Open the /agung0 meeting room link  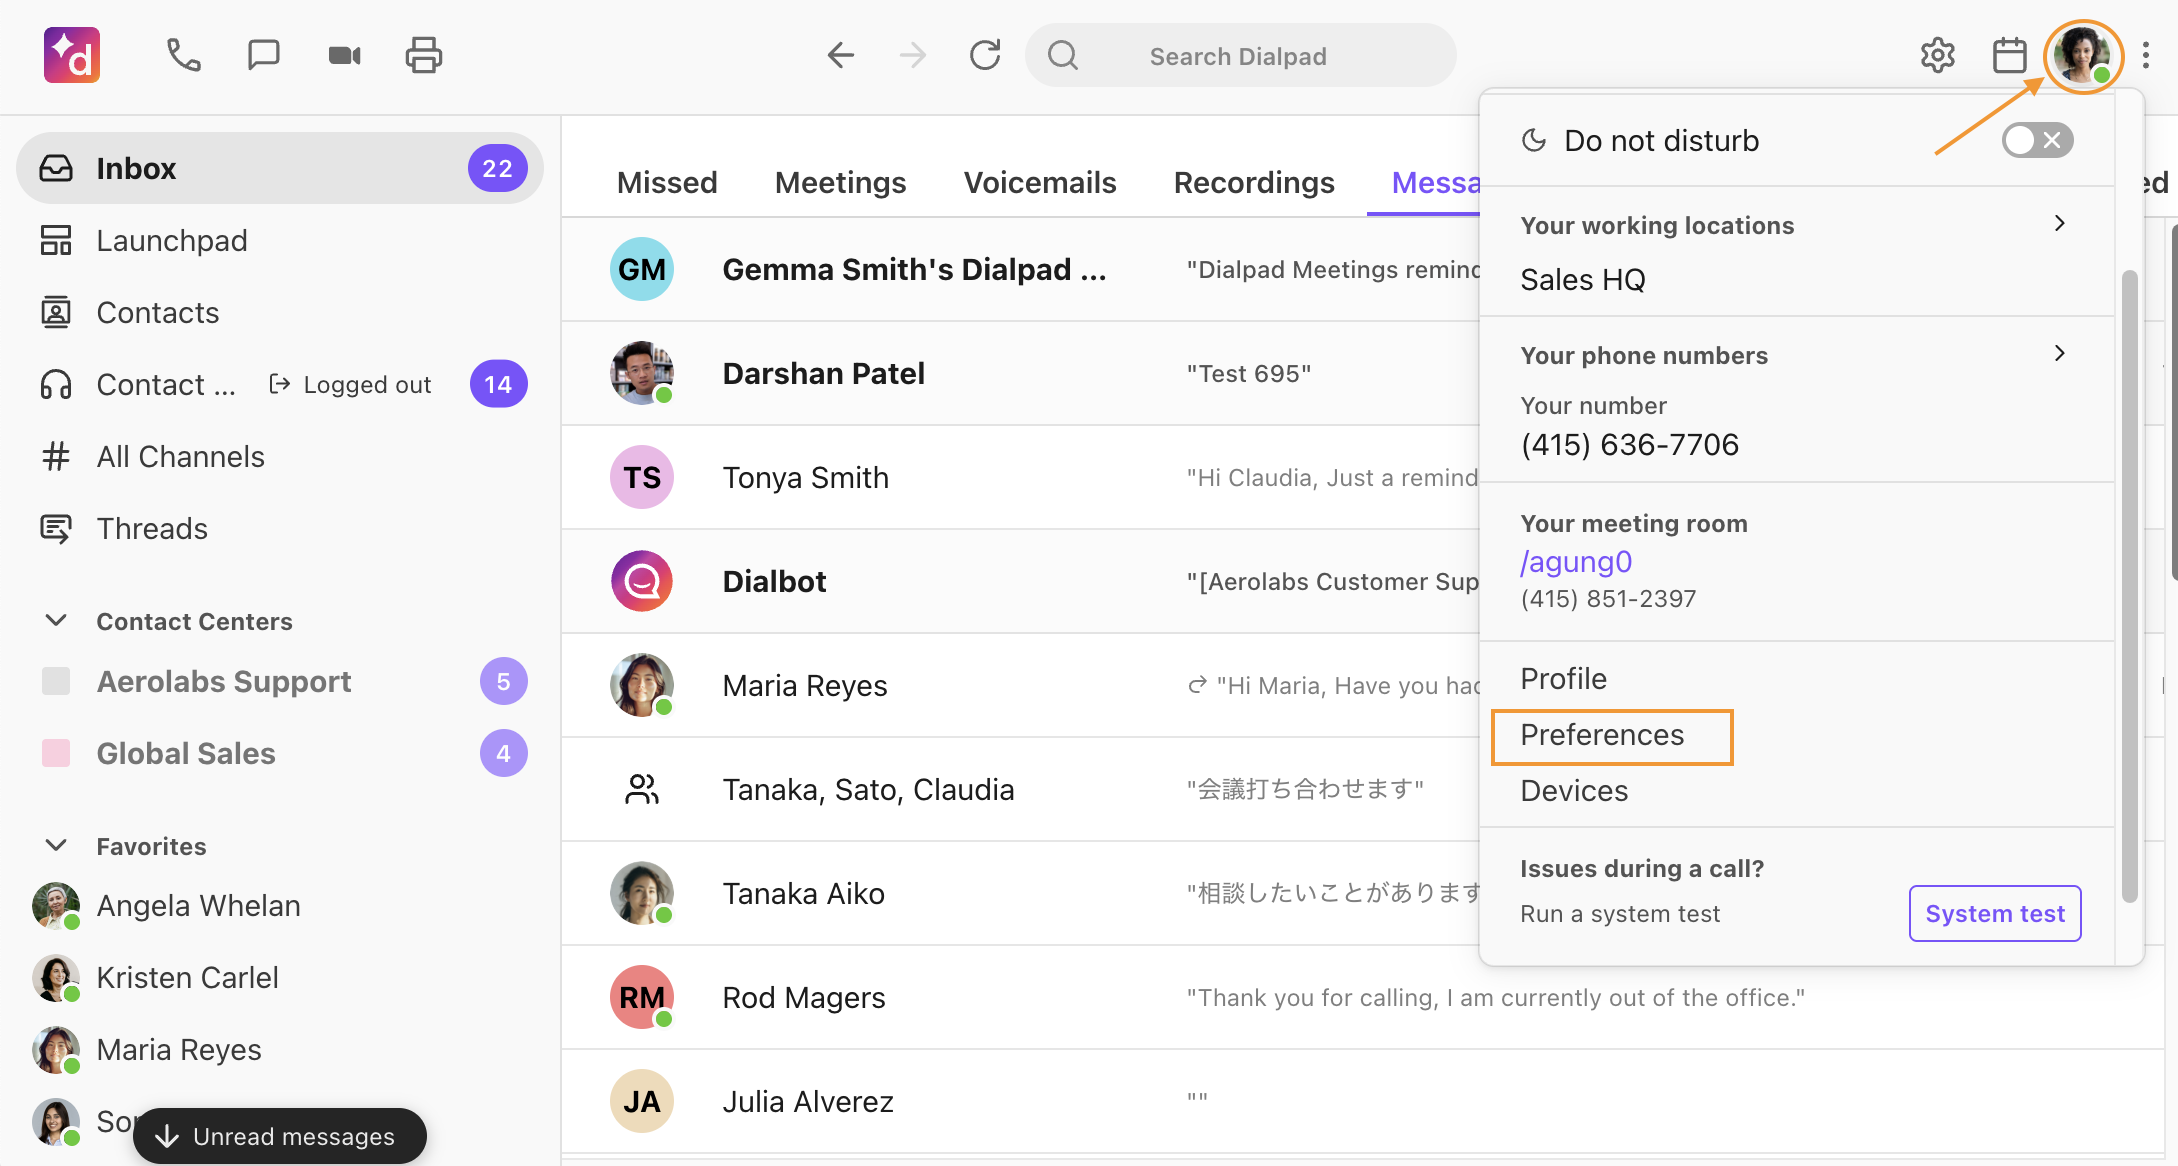point(1576,562)
